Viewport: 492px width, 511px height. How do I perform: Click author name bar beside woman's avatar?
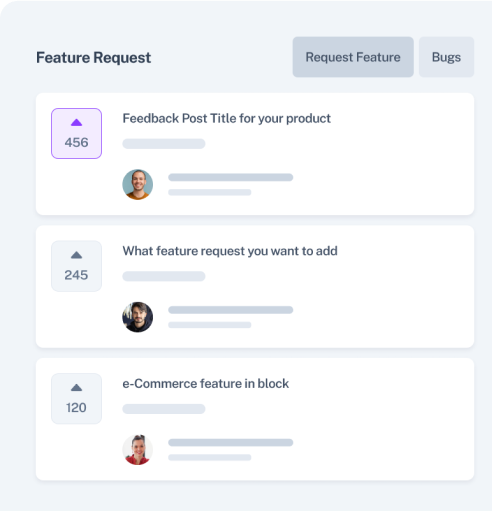click(x=231, y=443)
